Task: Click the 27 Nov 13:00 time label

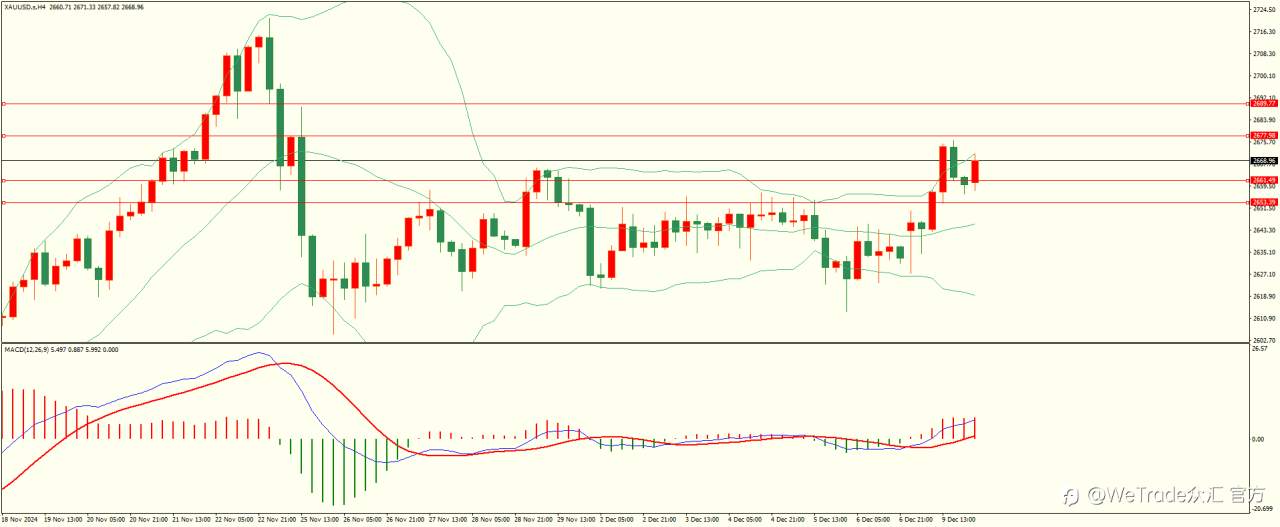Action: click(x=449, y=520)
